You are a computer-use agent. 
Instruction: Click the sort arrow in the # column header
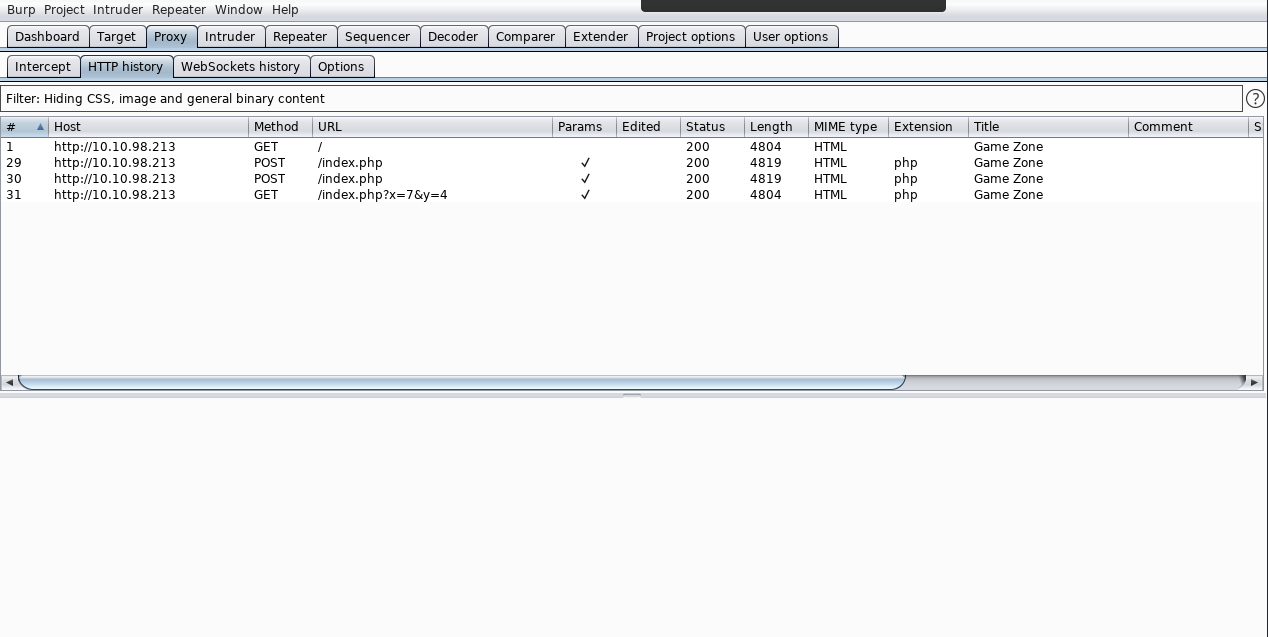click(40, 127)
